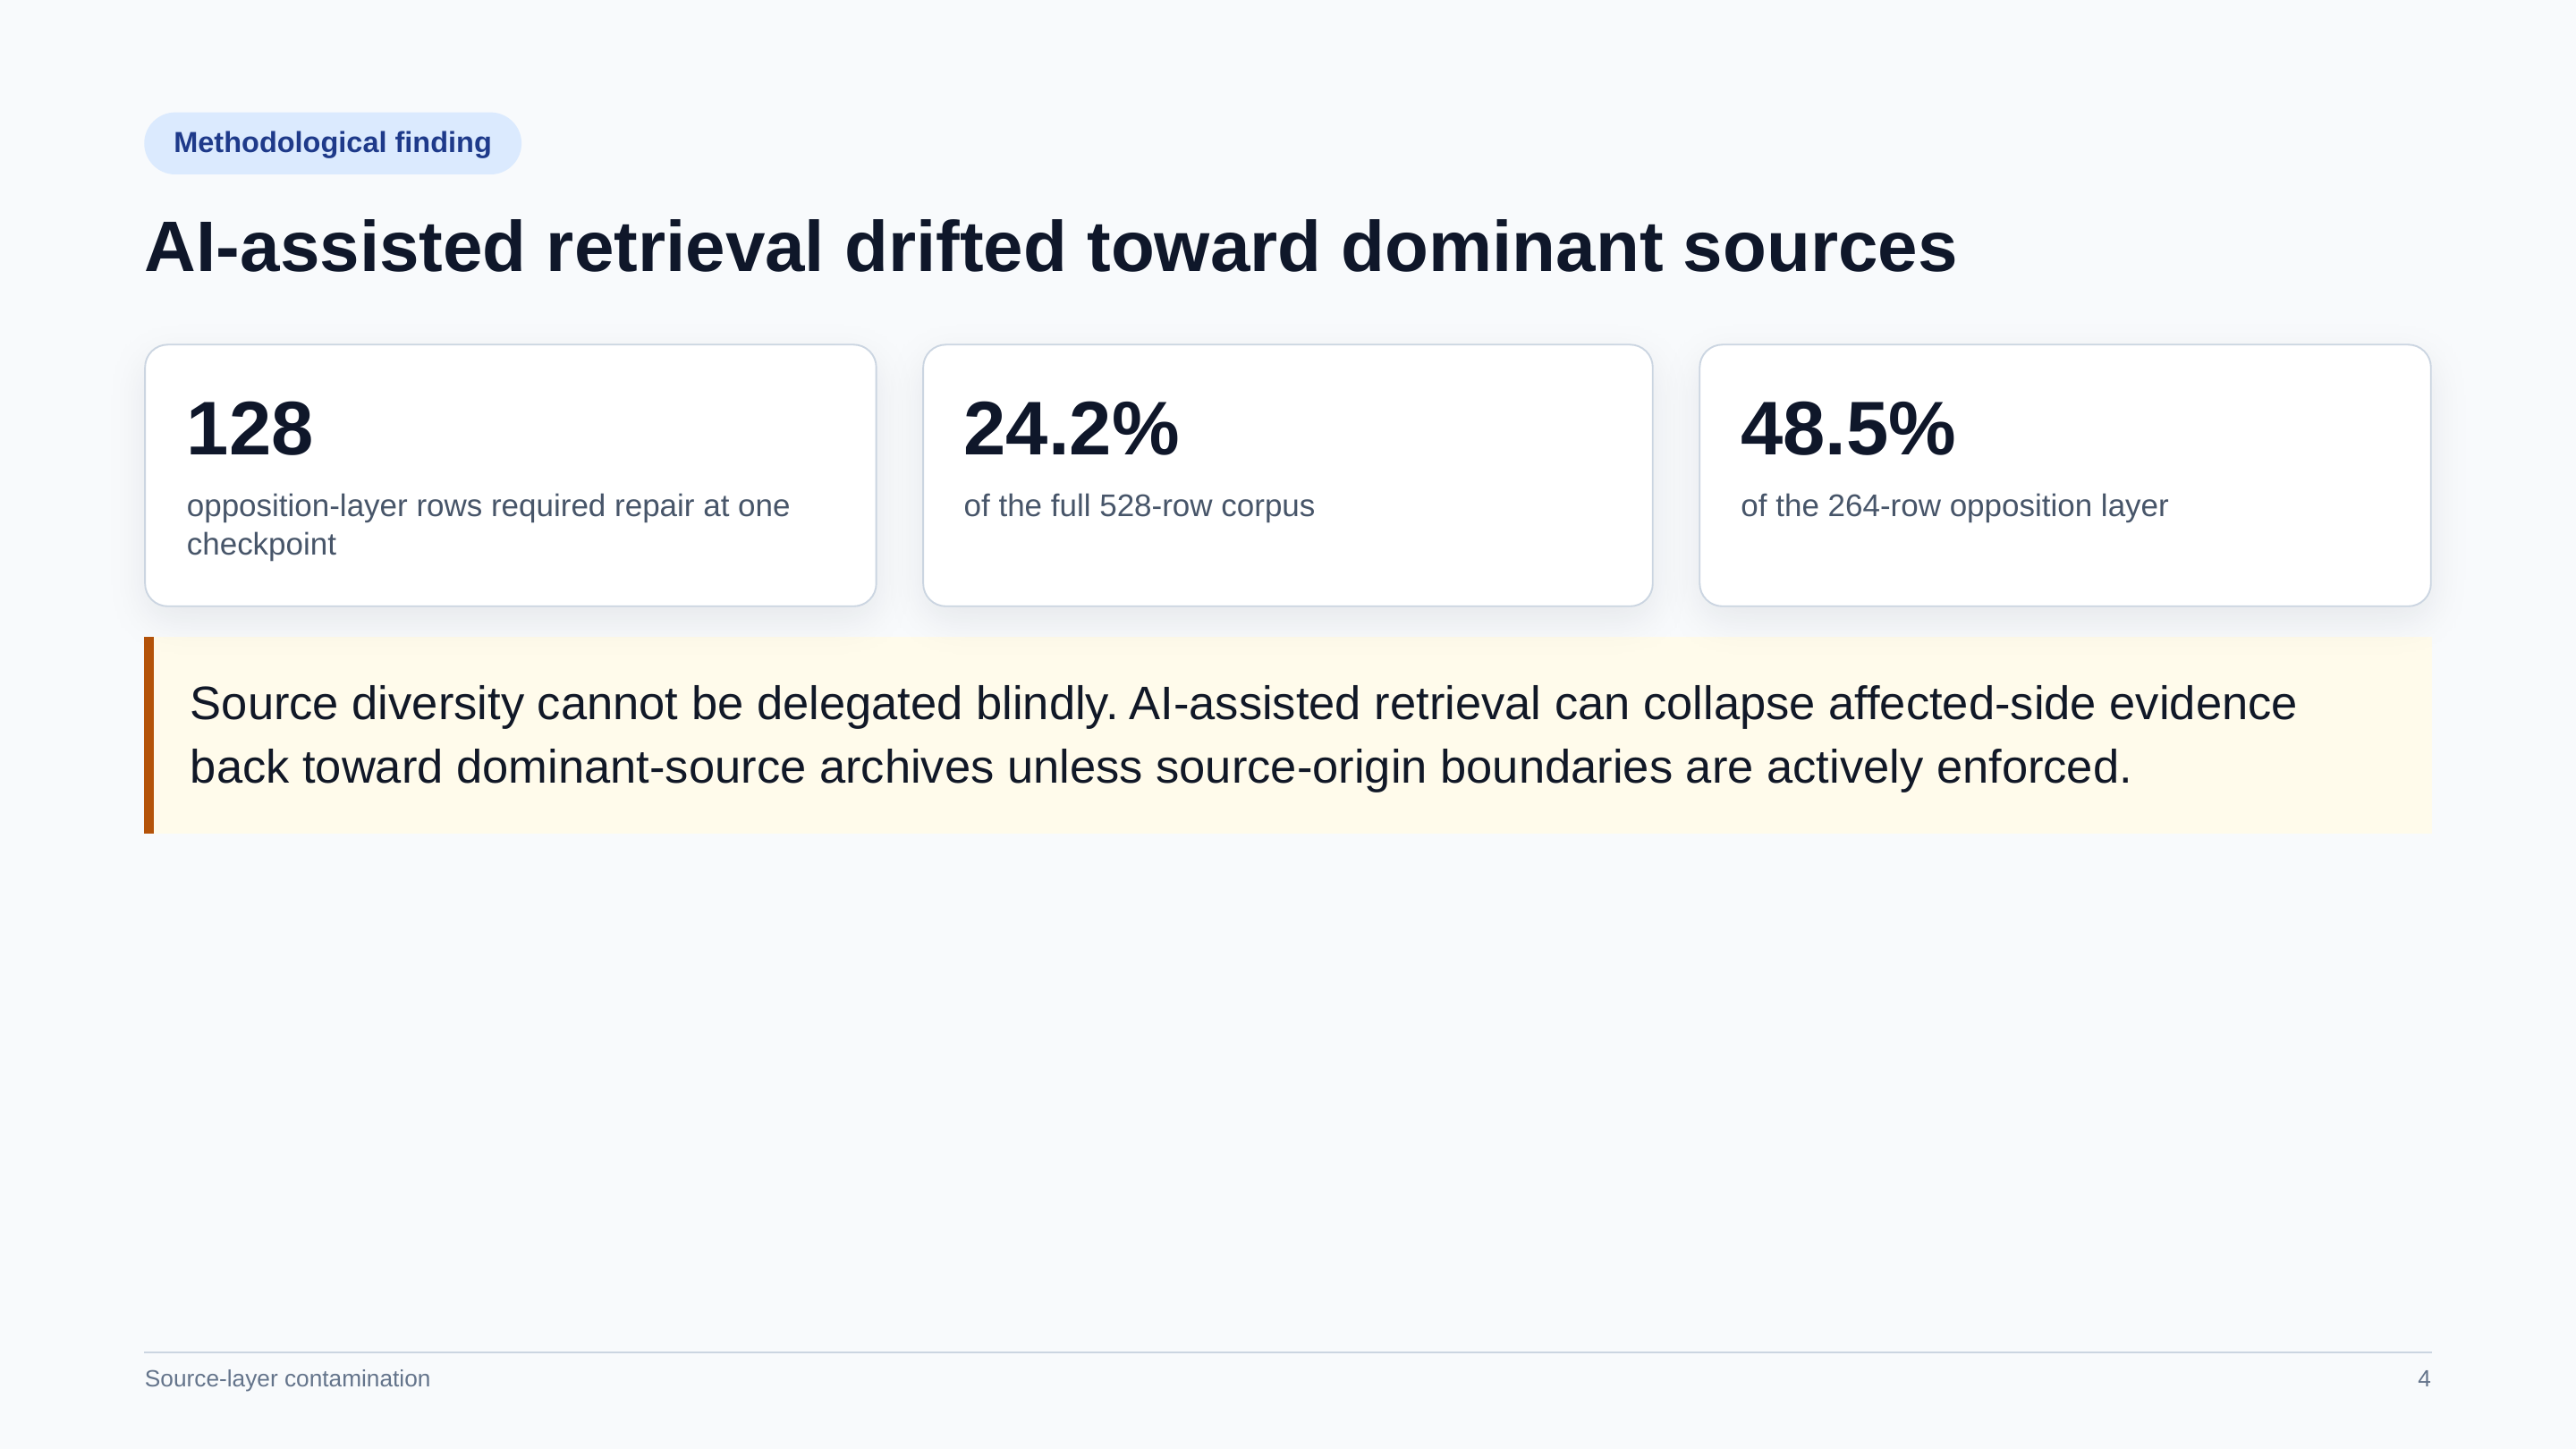Click the footer divider line
The image size is (2576, 1449).
pyautogui.click(x=1288, y=1352)
